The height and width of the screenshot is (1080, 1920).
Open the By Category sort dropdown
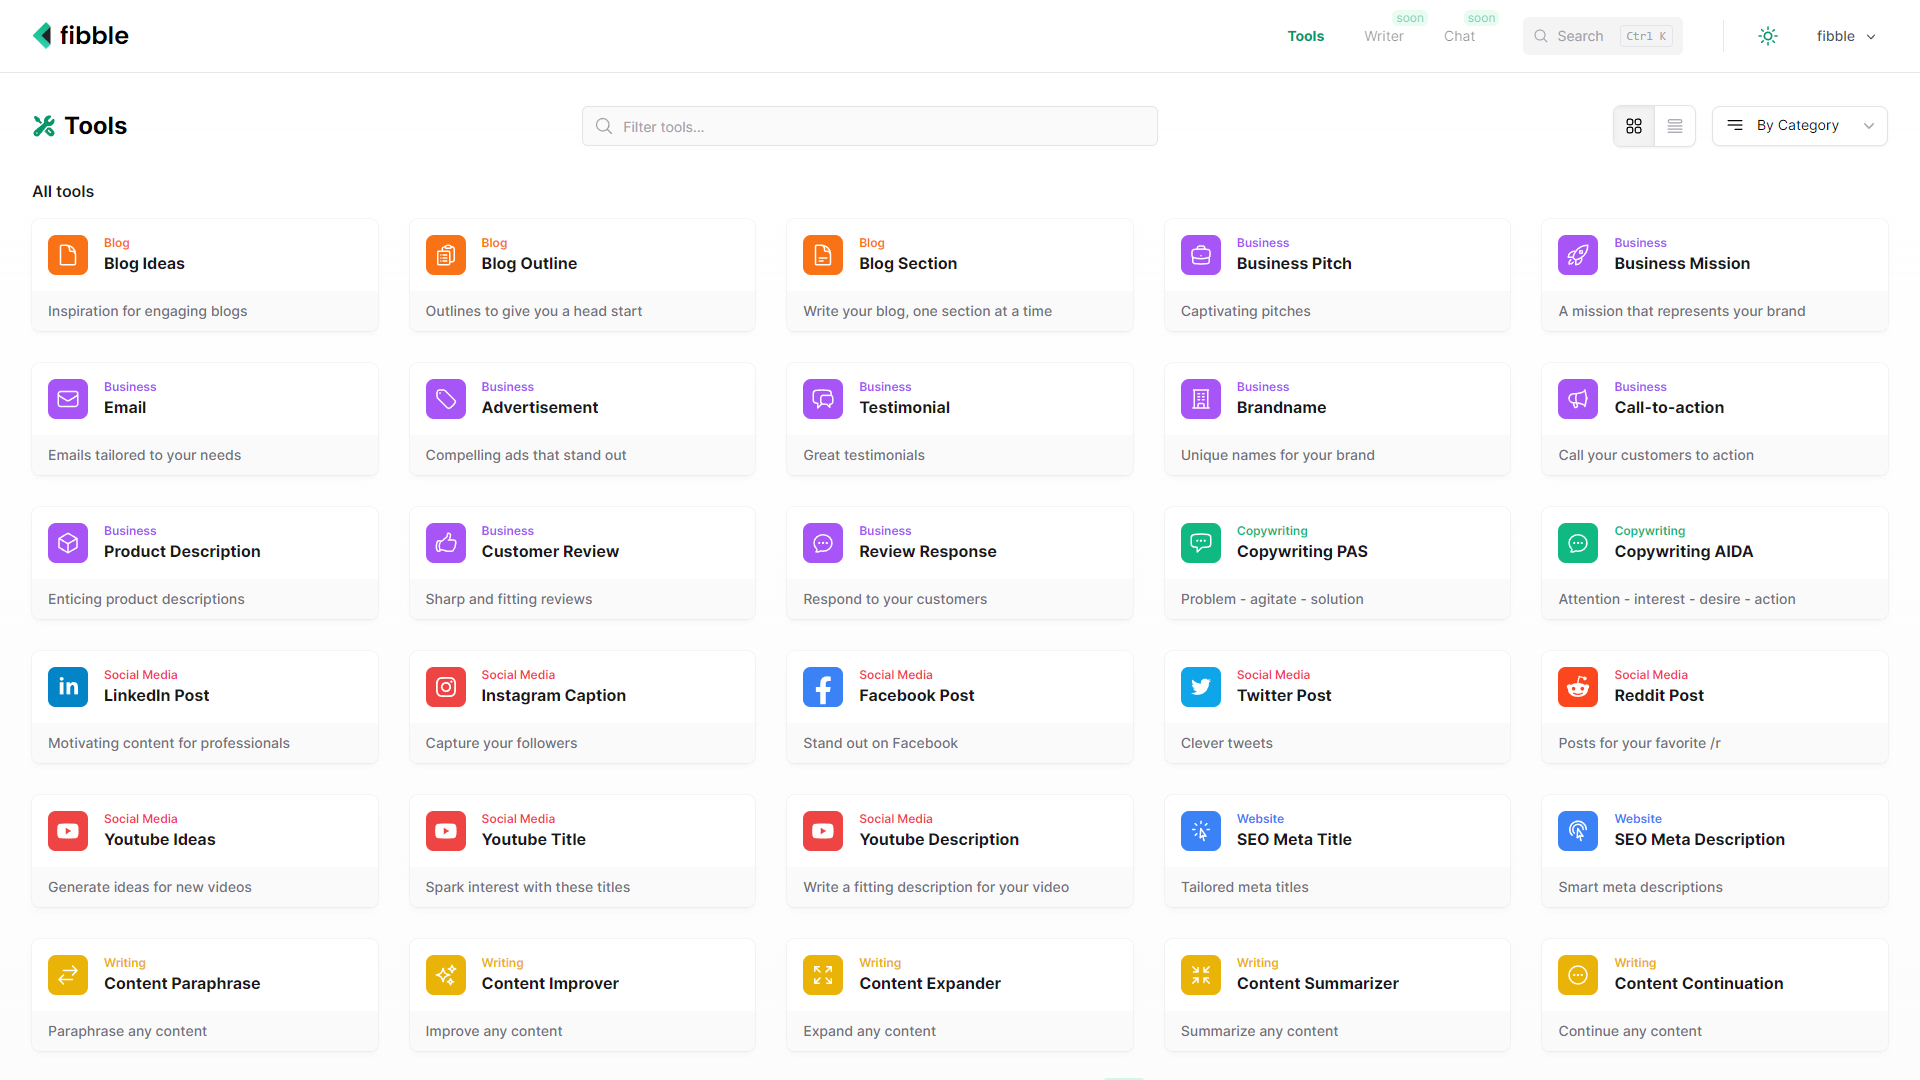1800,126
